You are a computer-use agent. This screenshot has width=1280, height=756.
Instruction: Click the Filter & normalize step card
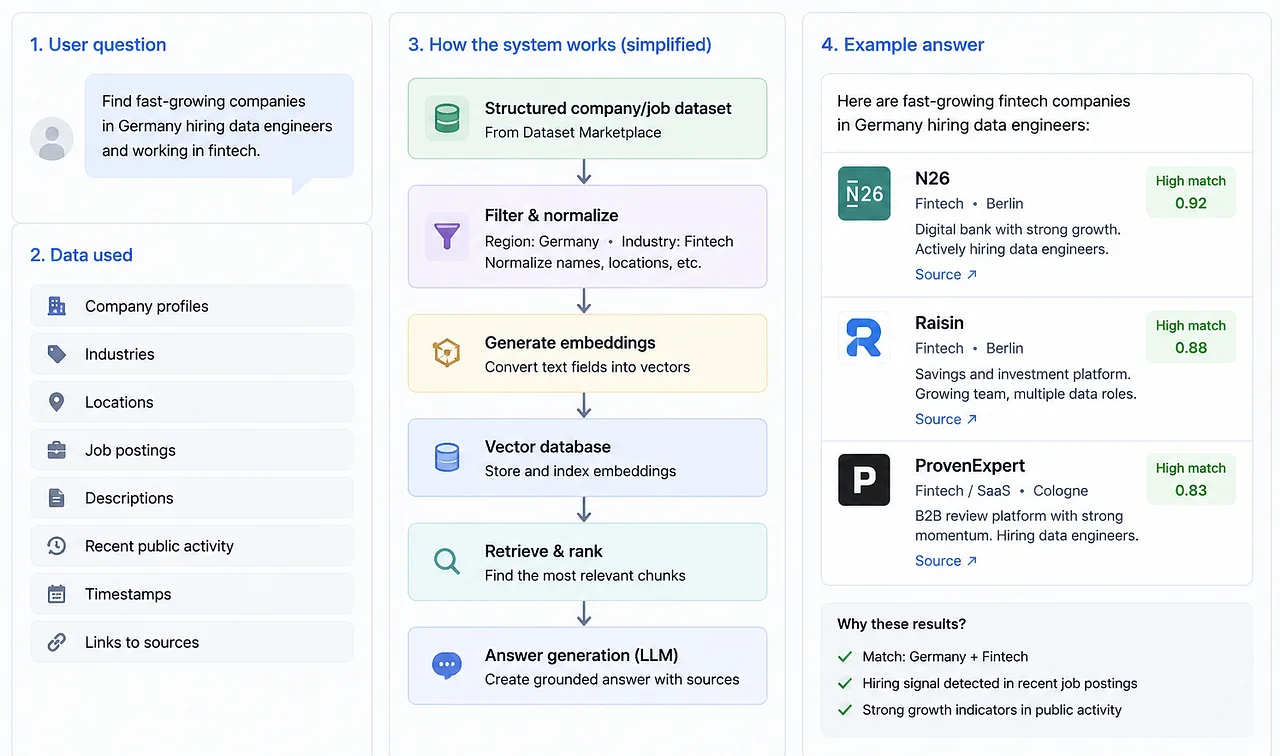pyautogui.click(x=587, y=237)
